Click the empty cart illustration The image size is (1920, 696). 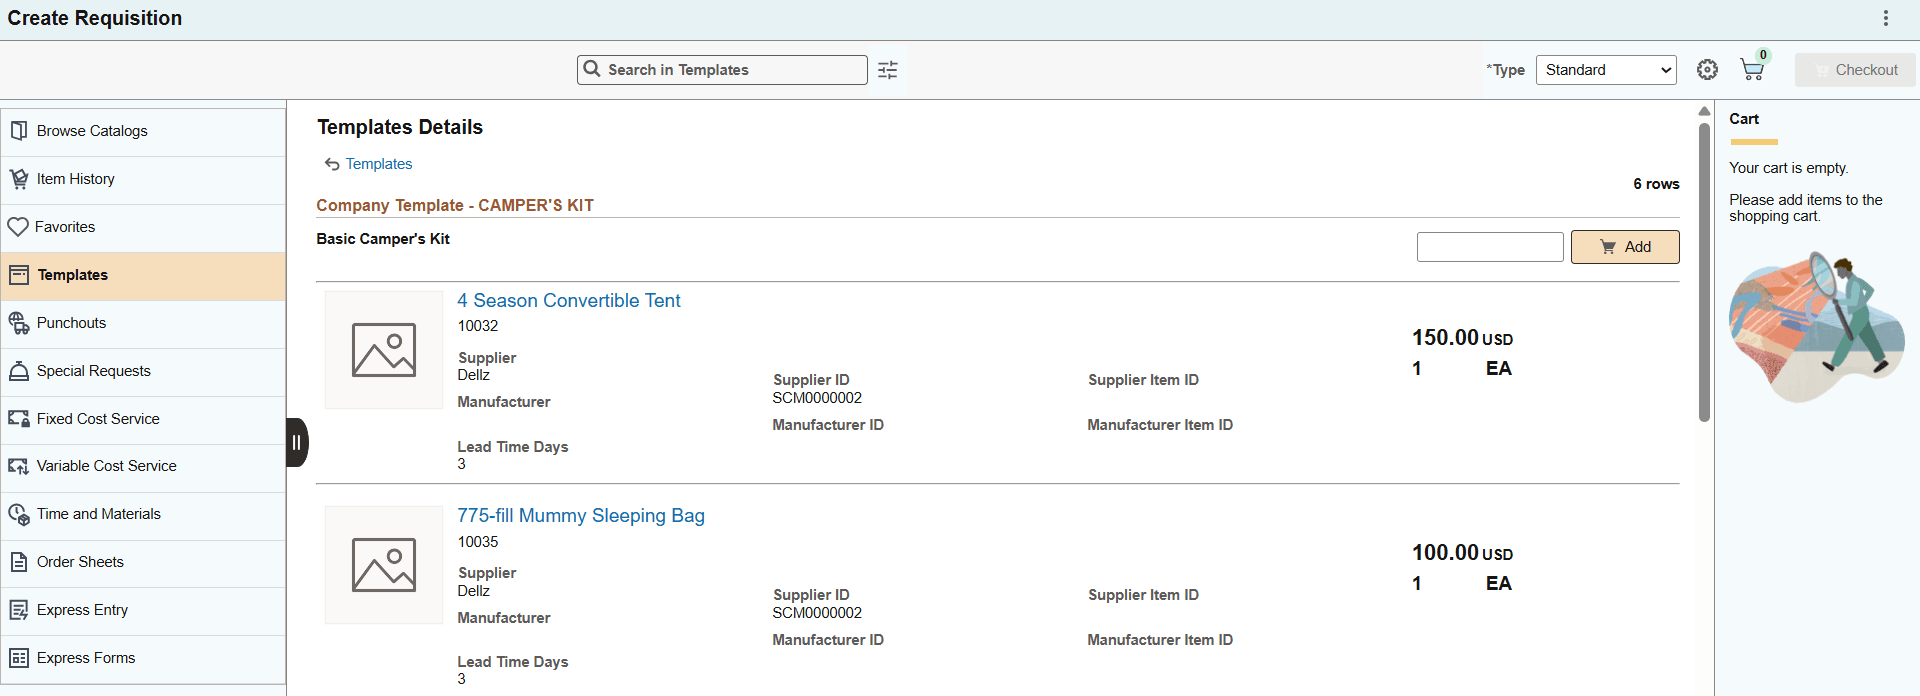coord(1816,327)
